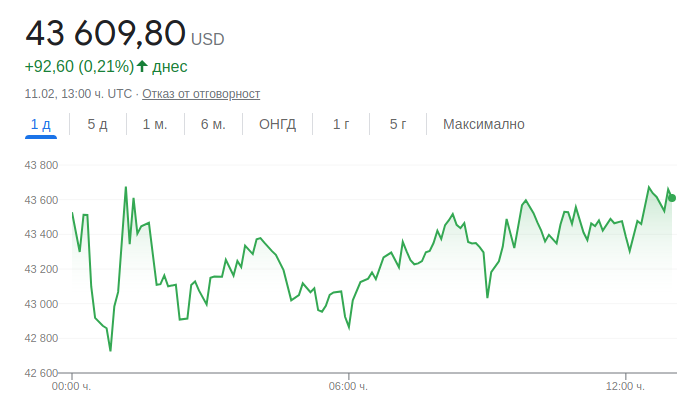Screen dimensions: 694x397
Task: Open the 1 м. range tab
Action: (x=155, y=124)
